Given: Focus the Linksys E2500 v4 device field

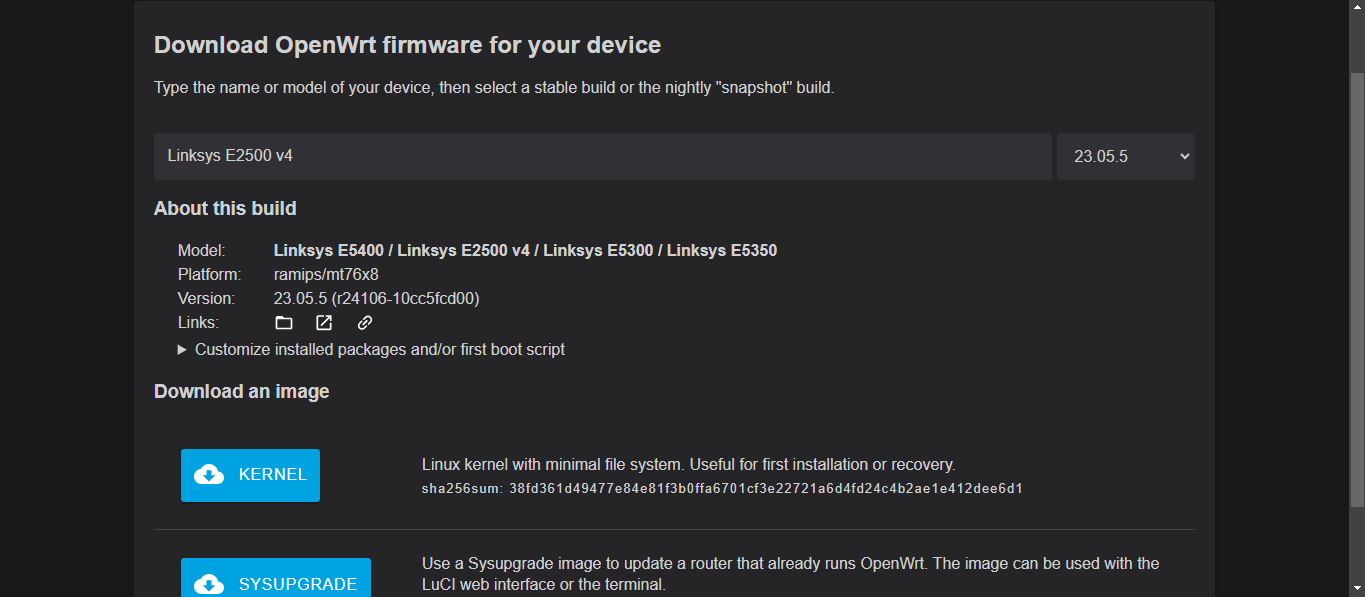Looking at the screenshot, I should coord(603,157).
